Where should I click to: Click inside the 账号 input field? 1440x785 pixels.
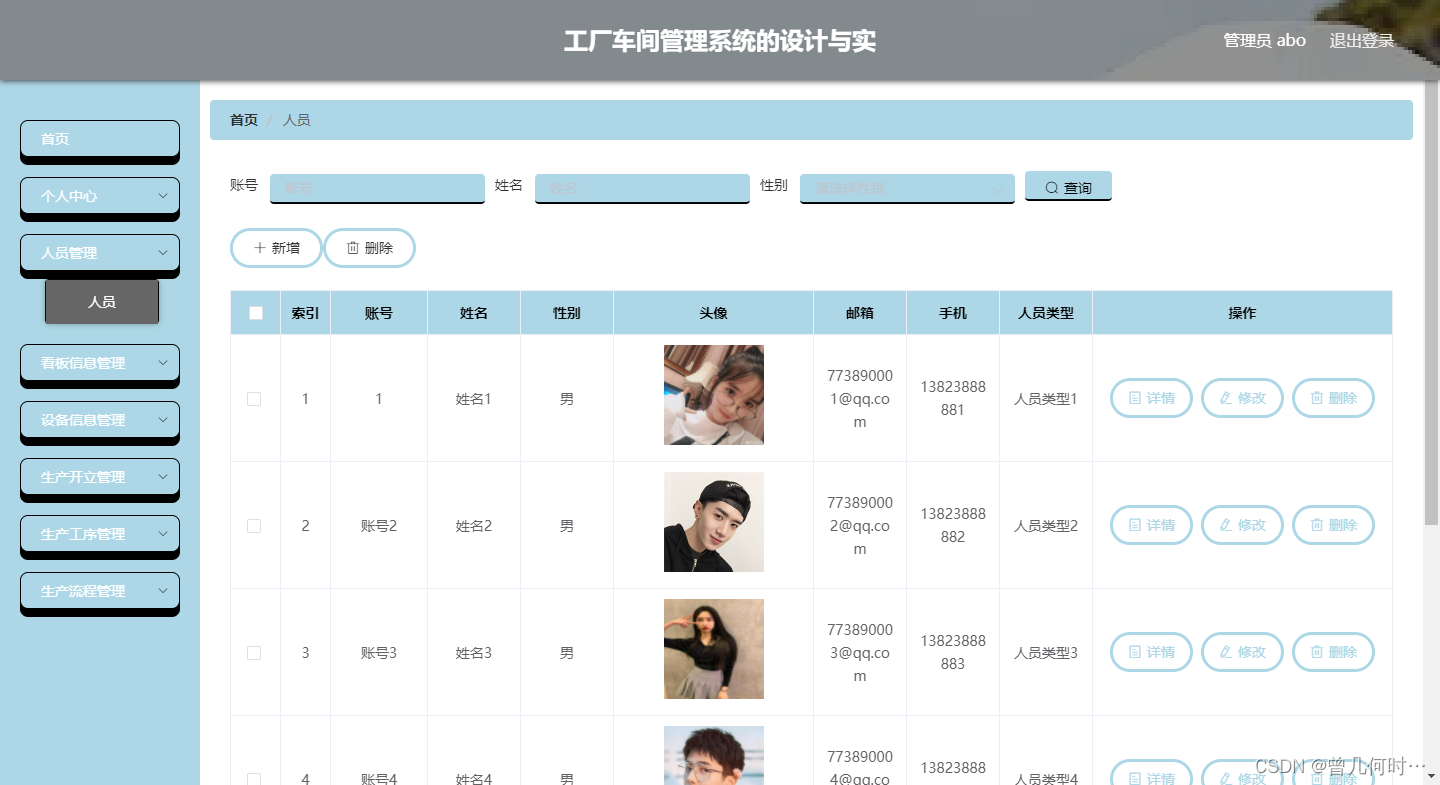377,188
